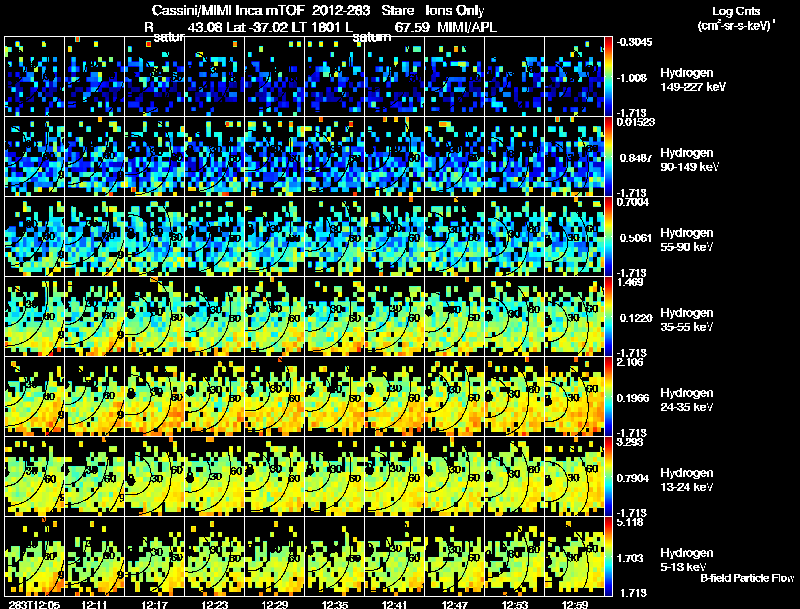Select the Hydrogen 90-149 keV label
The width and height of the screenshot is (800, 609).
[x=689, y=160]
